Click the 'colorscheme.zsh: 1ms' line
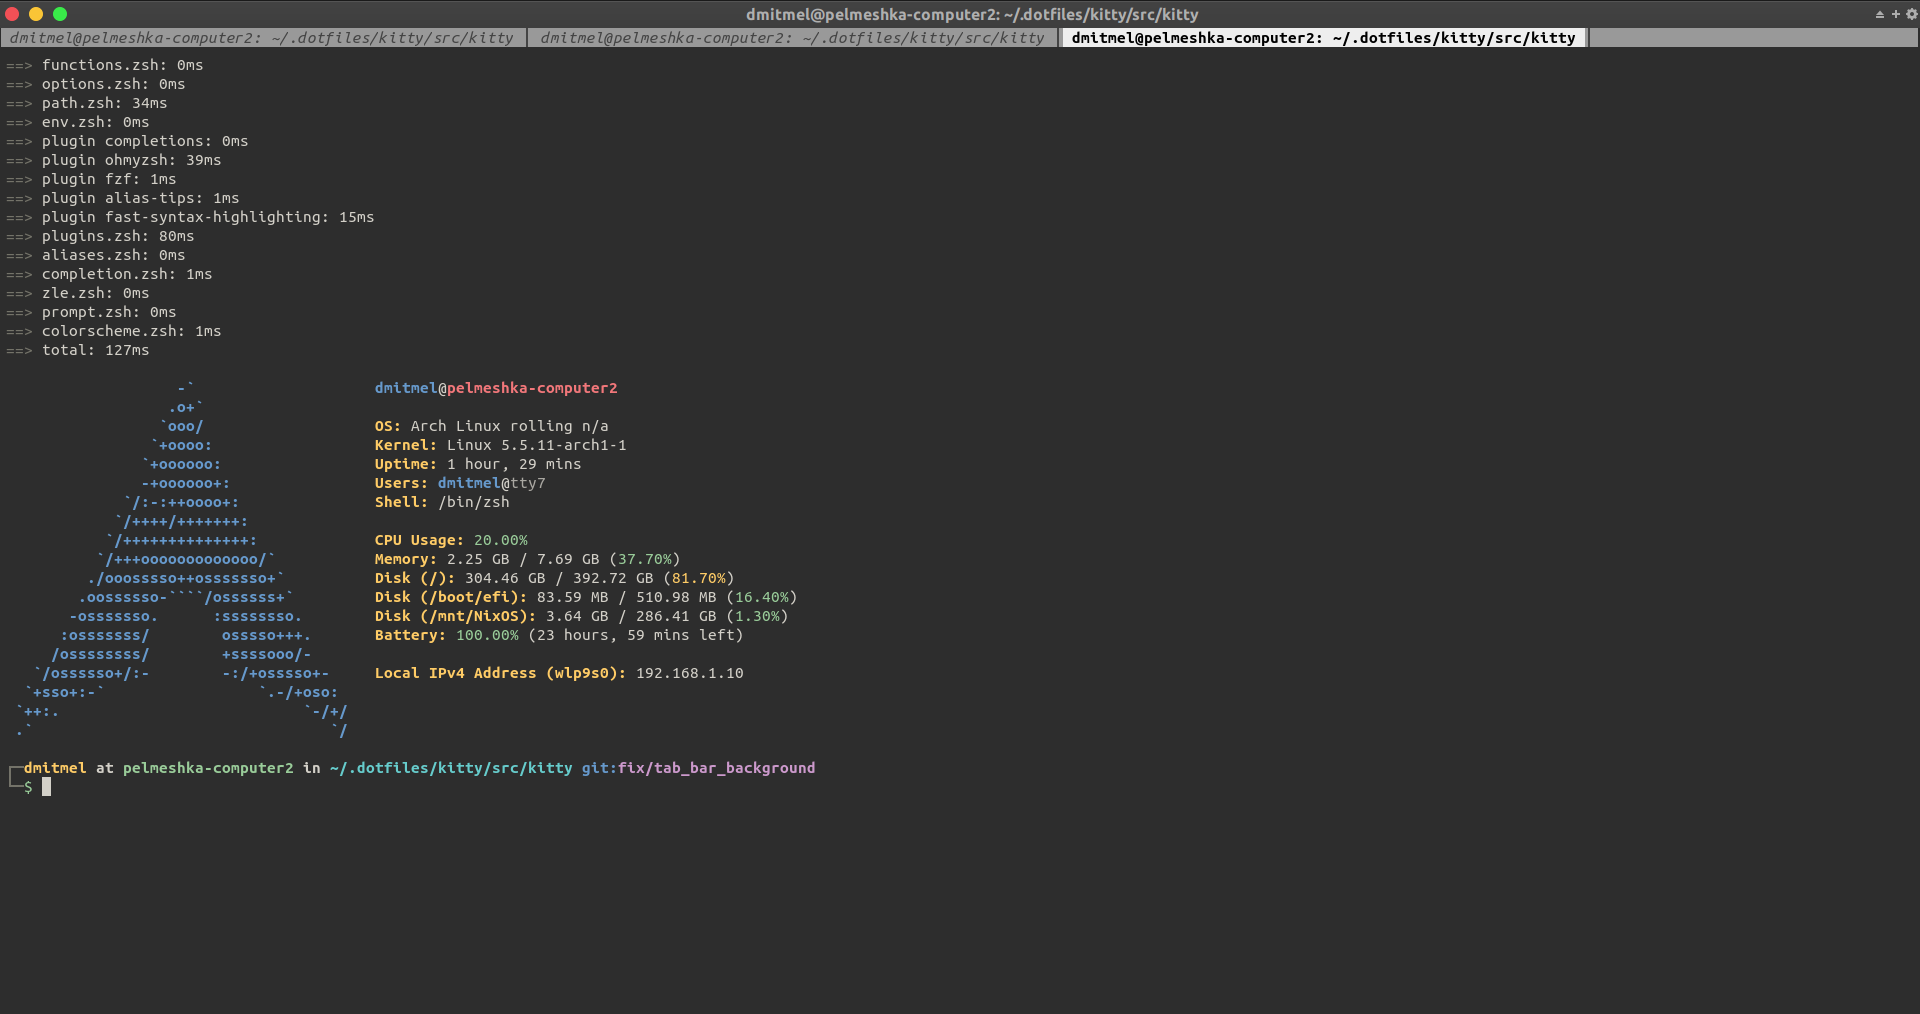This screenshot has height=1014, width=1920. pyautogui.click(x=113, y=331)
